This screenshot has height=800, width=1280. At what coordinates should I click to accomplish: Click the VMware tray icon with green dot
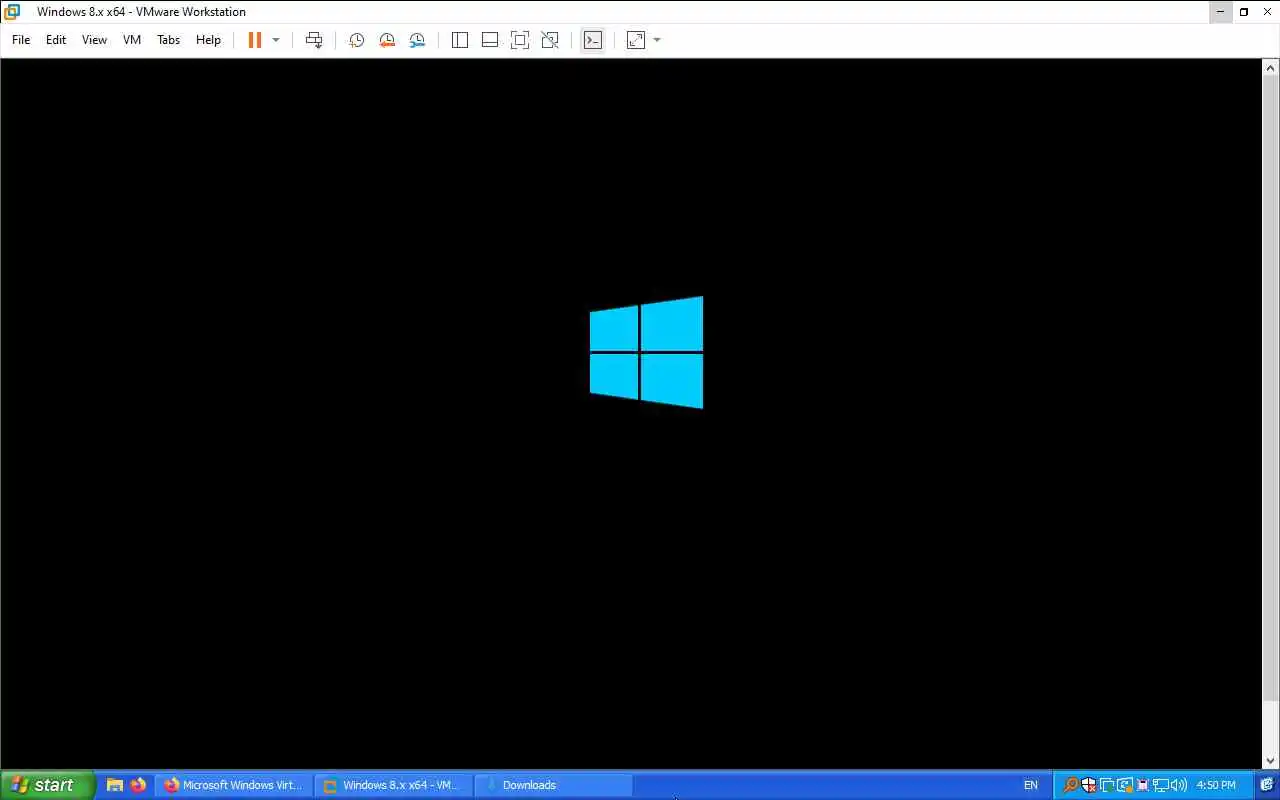tap(1106, 785)
